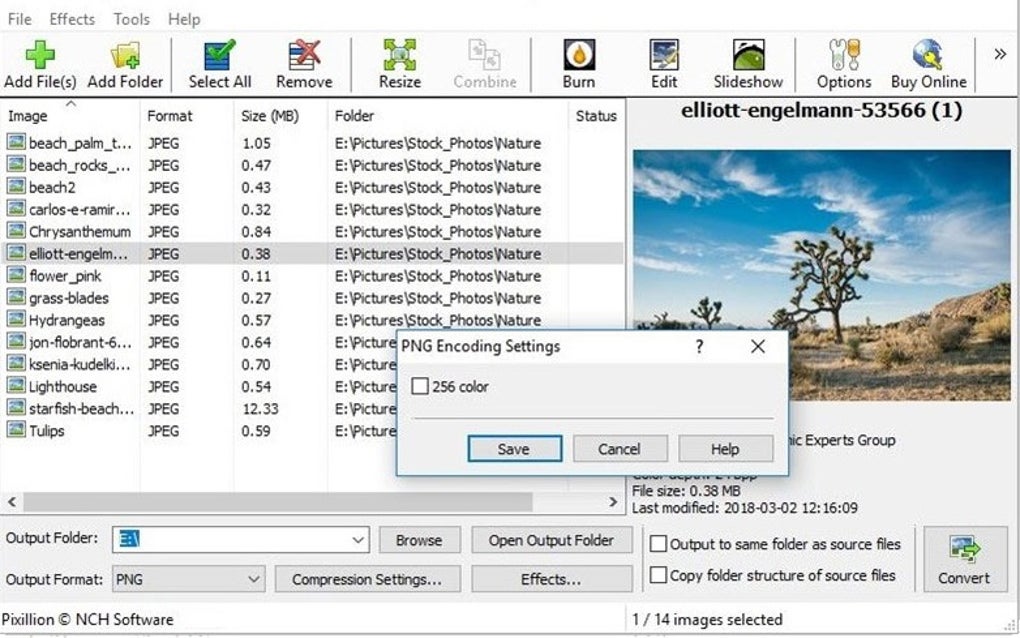Close the PNG Encoding Settings dialog
This screenshot has height=638, width=1020.
tap(758, 346)
